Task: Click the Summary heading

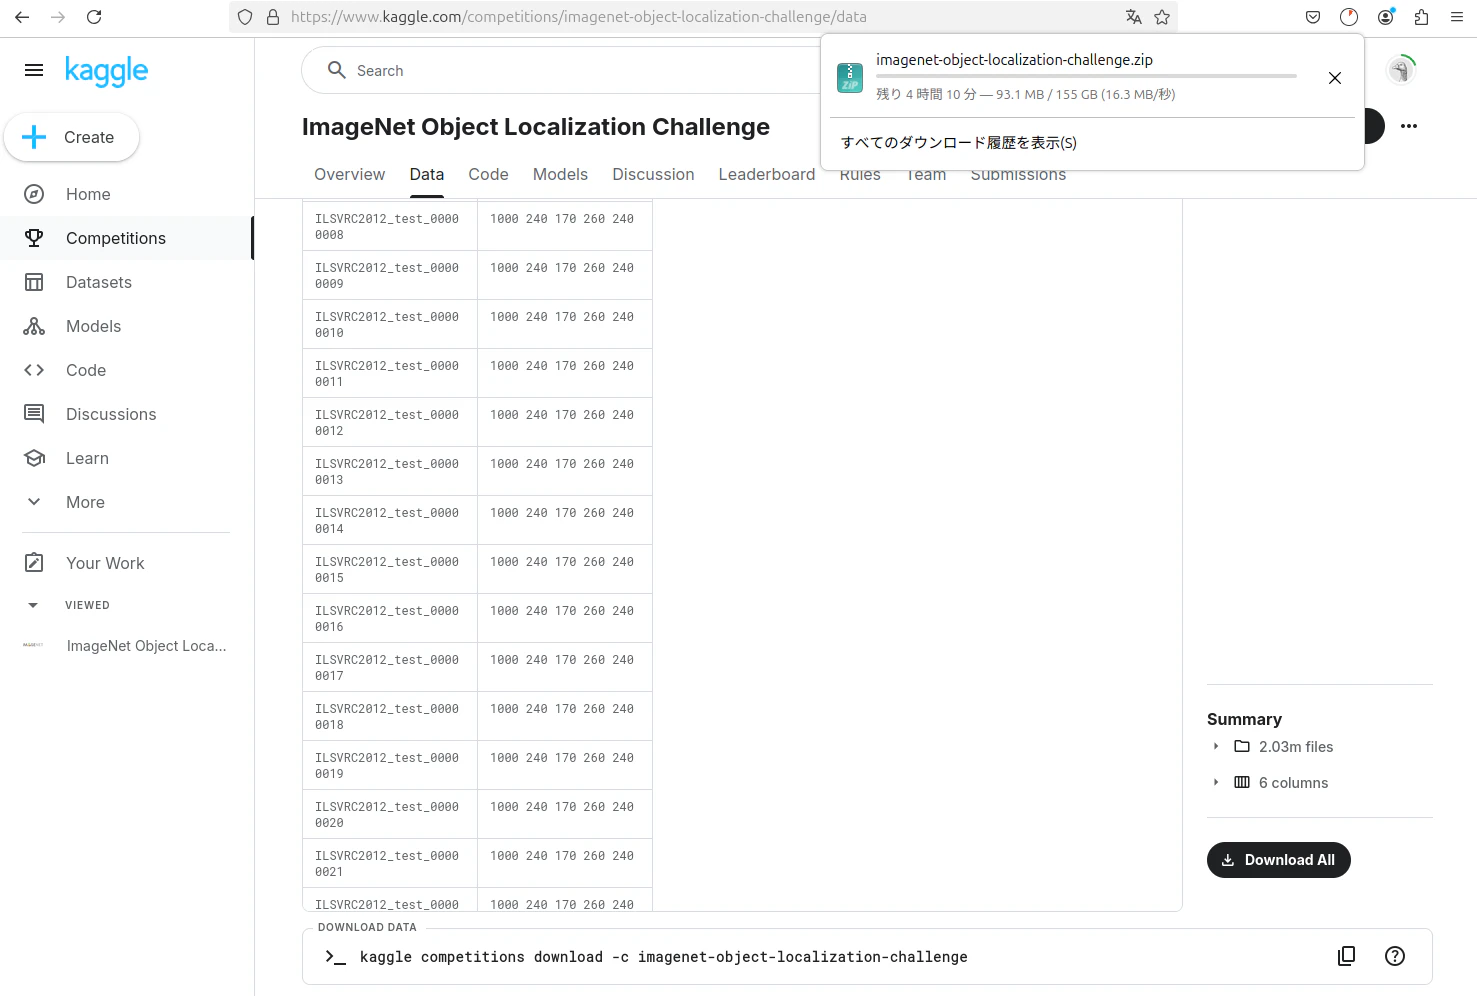Action: 1244,719
